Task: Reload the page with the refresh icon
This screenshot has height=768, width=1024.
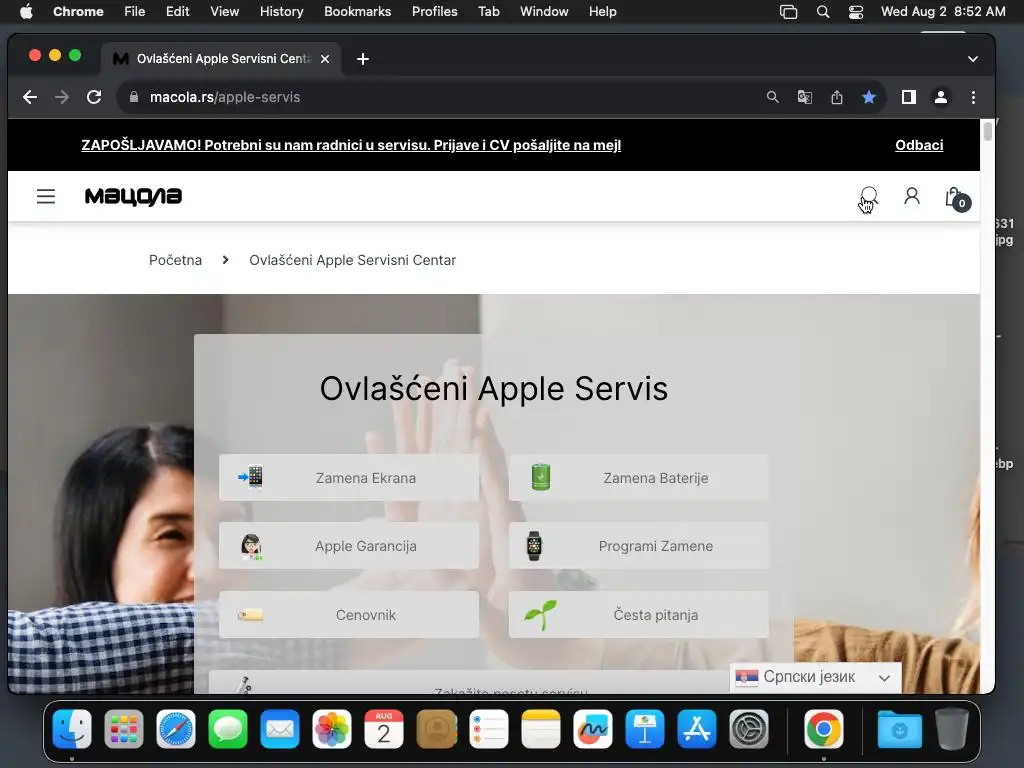Action: 94,97
